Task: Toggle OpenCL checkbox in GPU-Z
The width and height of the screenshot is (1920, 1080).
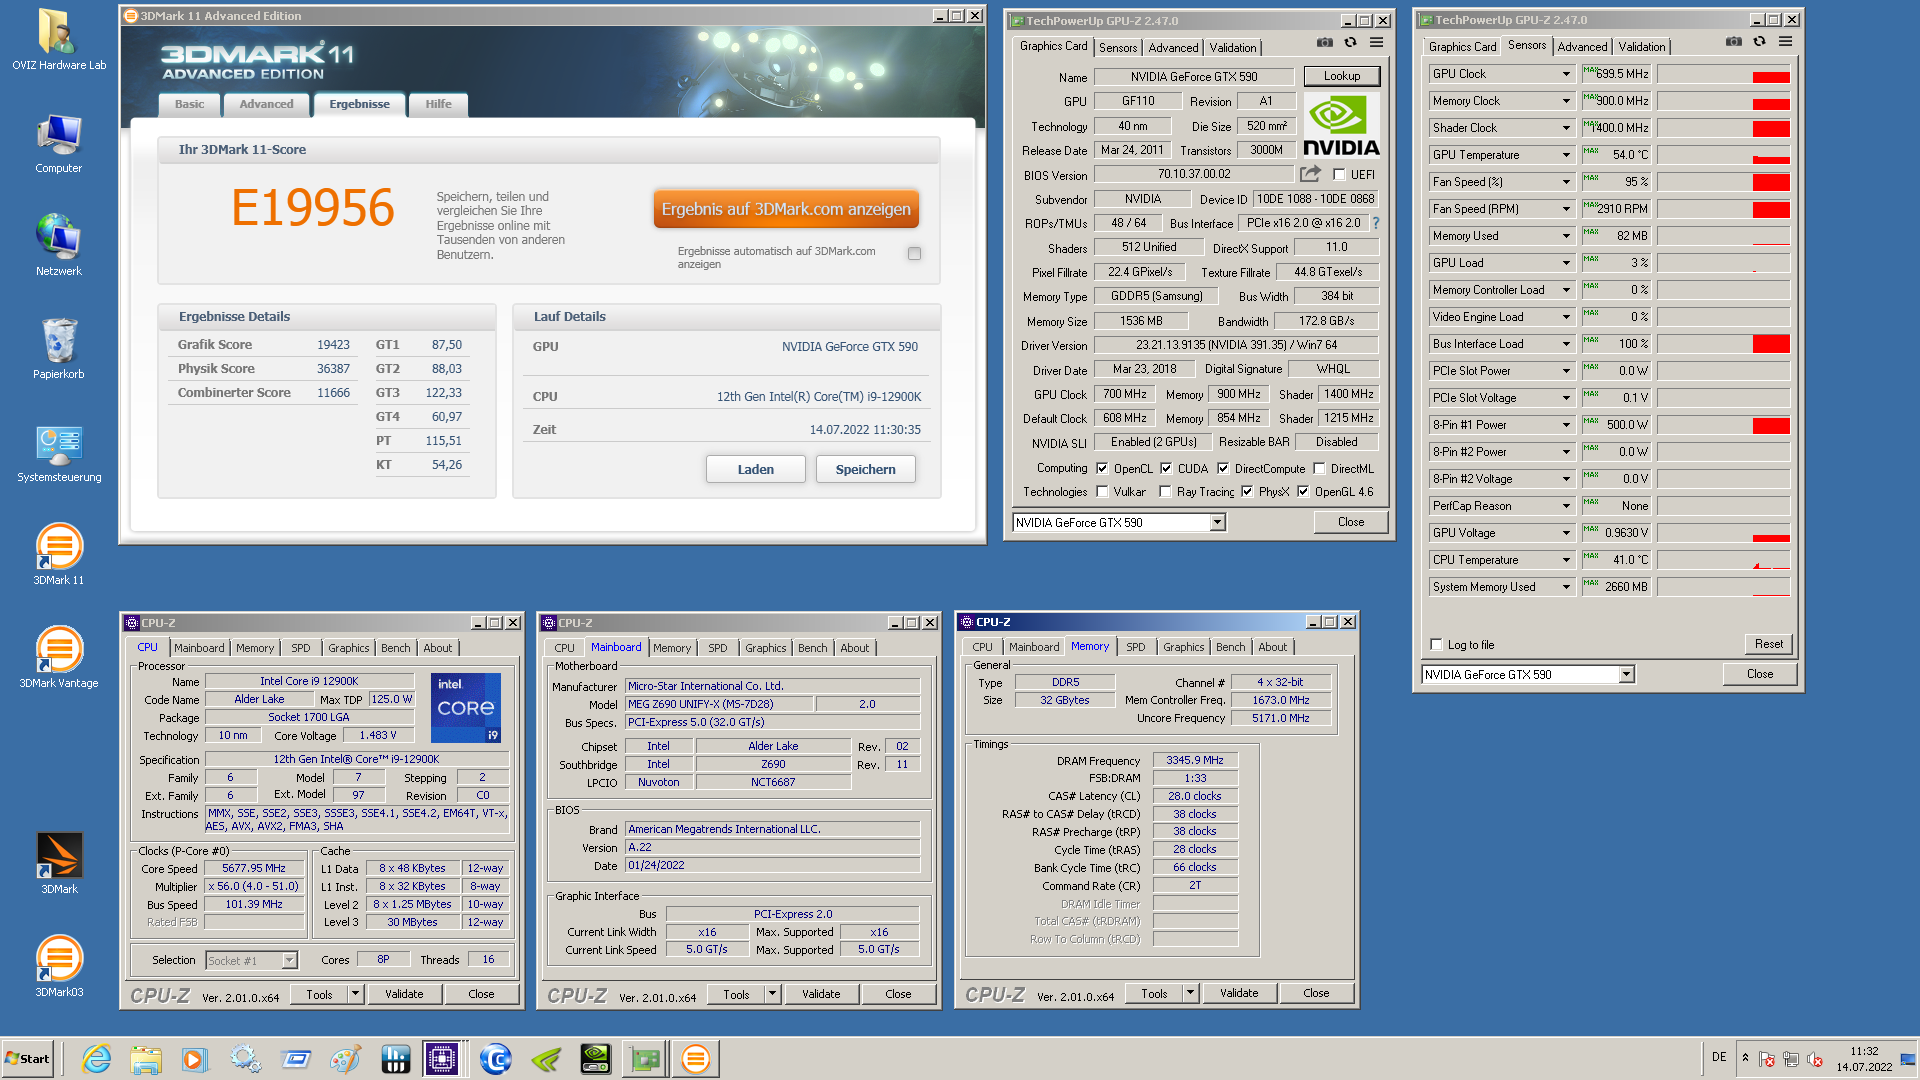Action: [x=1102, y=468]
